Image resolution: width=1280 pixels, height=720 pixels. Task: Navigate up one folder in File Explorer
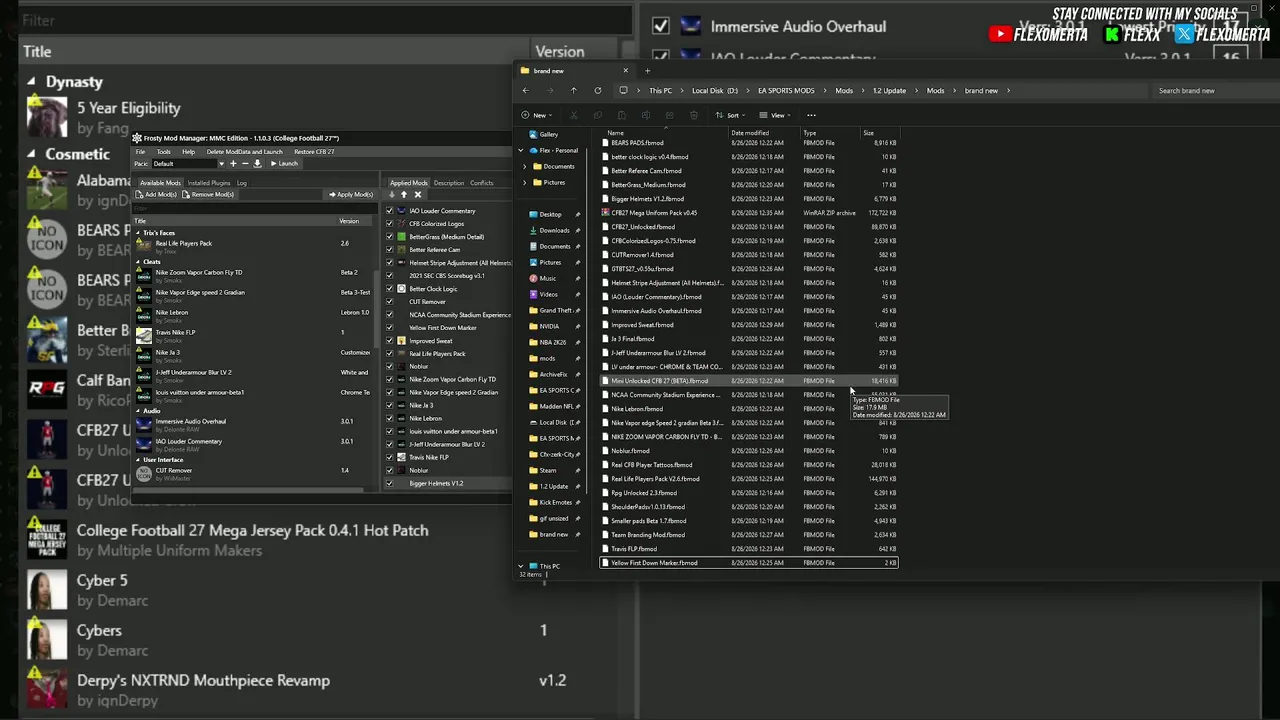point(573,91)
